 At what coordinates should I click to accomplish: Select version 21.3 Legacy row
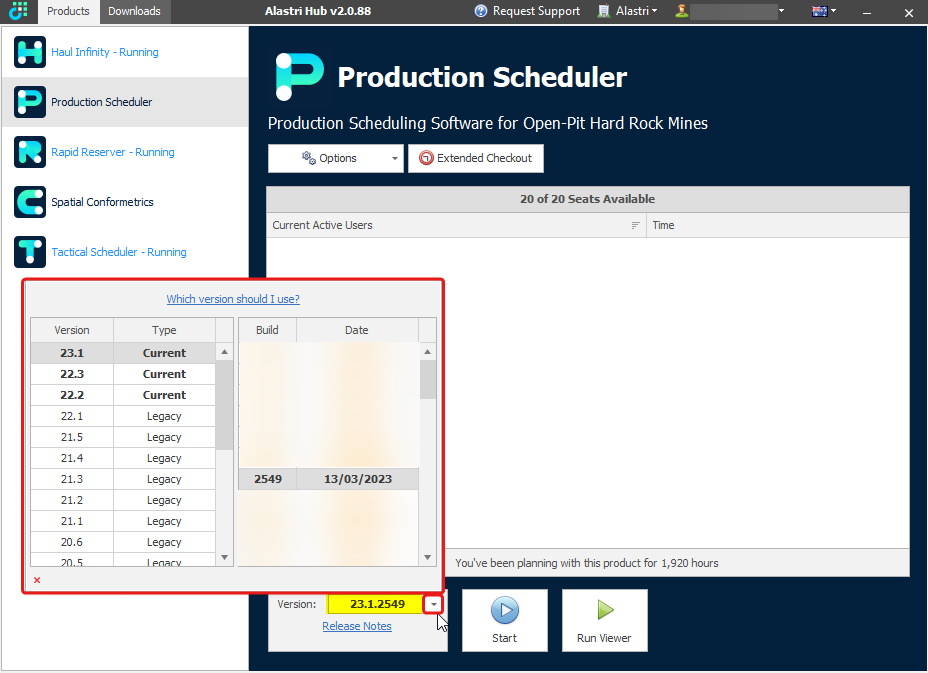pos(123,479)
